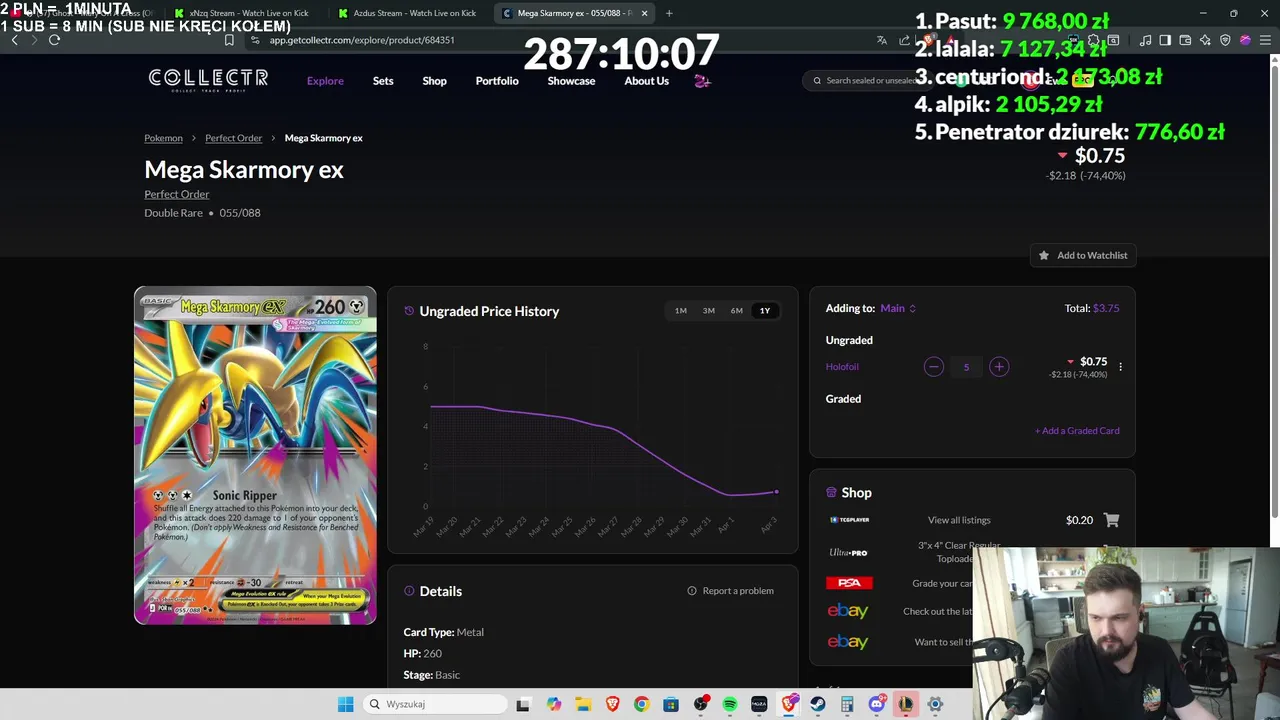Go to the Sets page
Viewport: 1280px width, 720px height.
coord(383,81)
